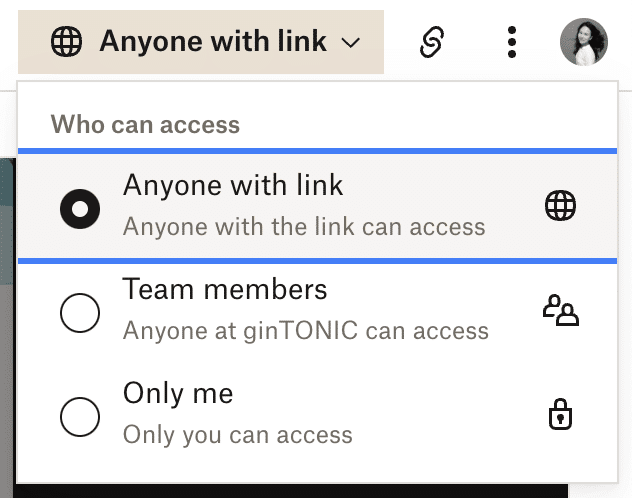Open the three-dot more options menu
This screenshot has height=498, width=632.
point(512,42)
